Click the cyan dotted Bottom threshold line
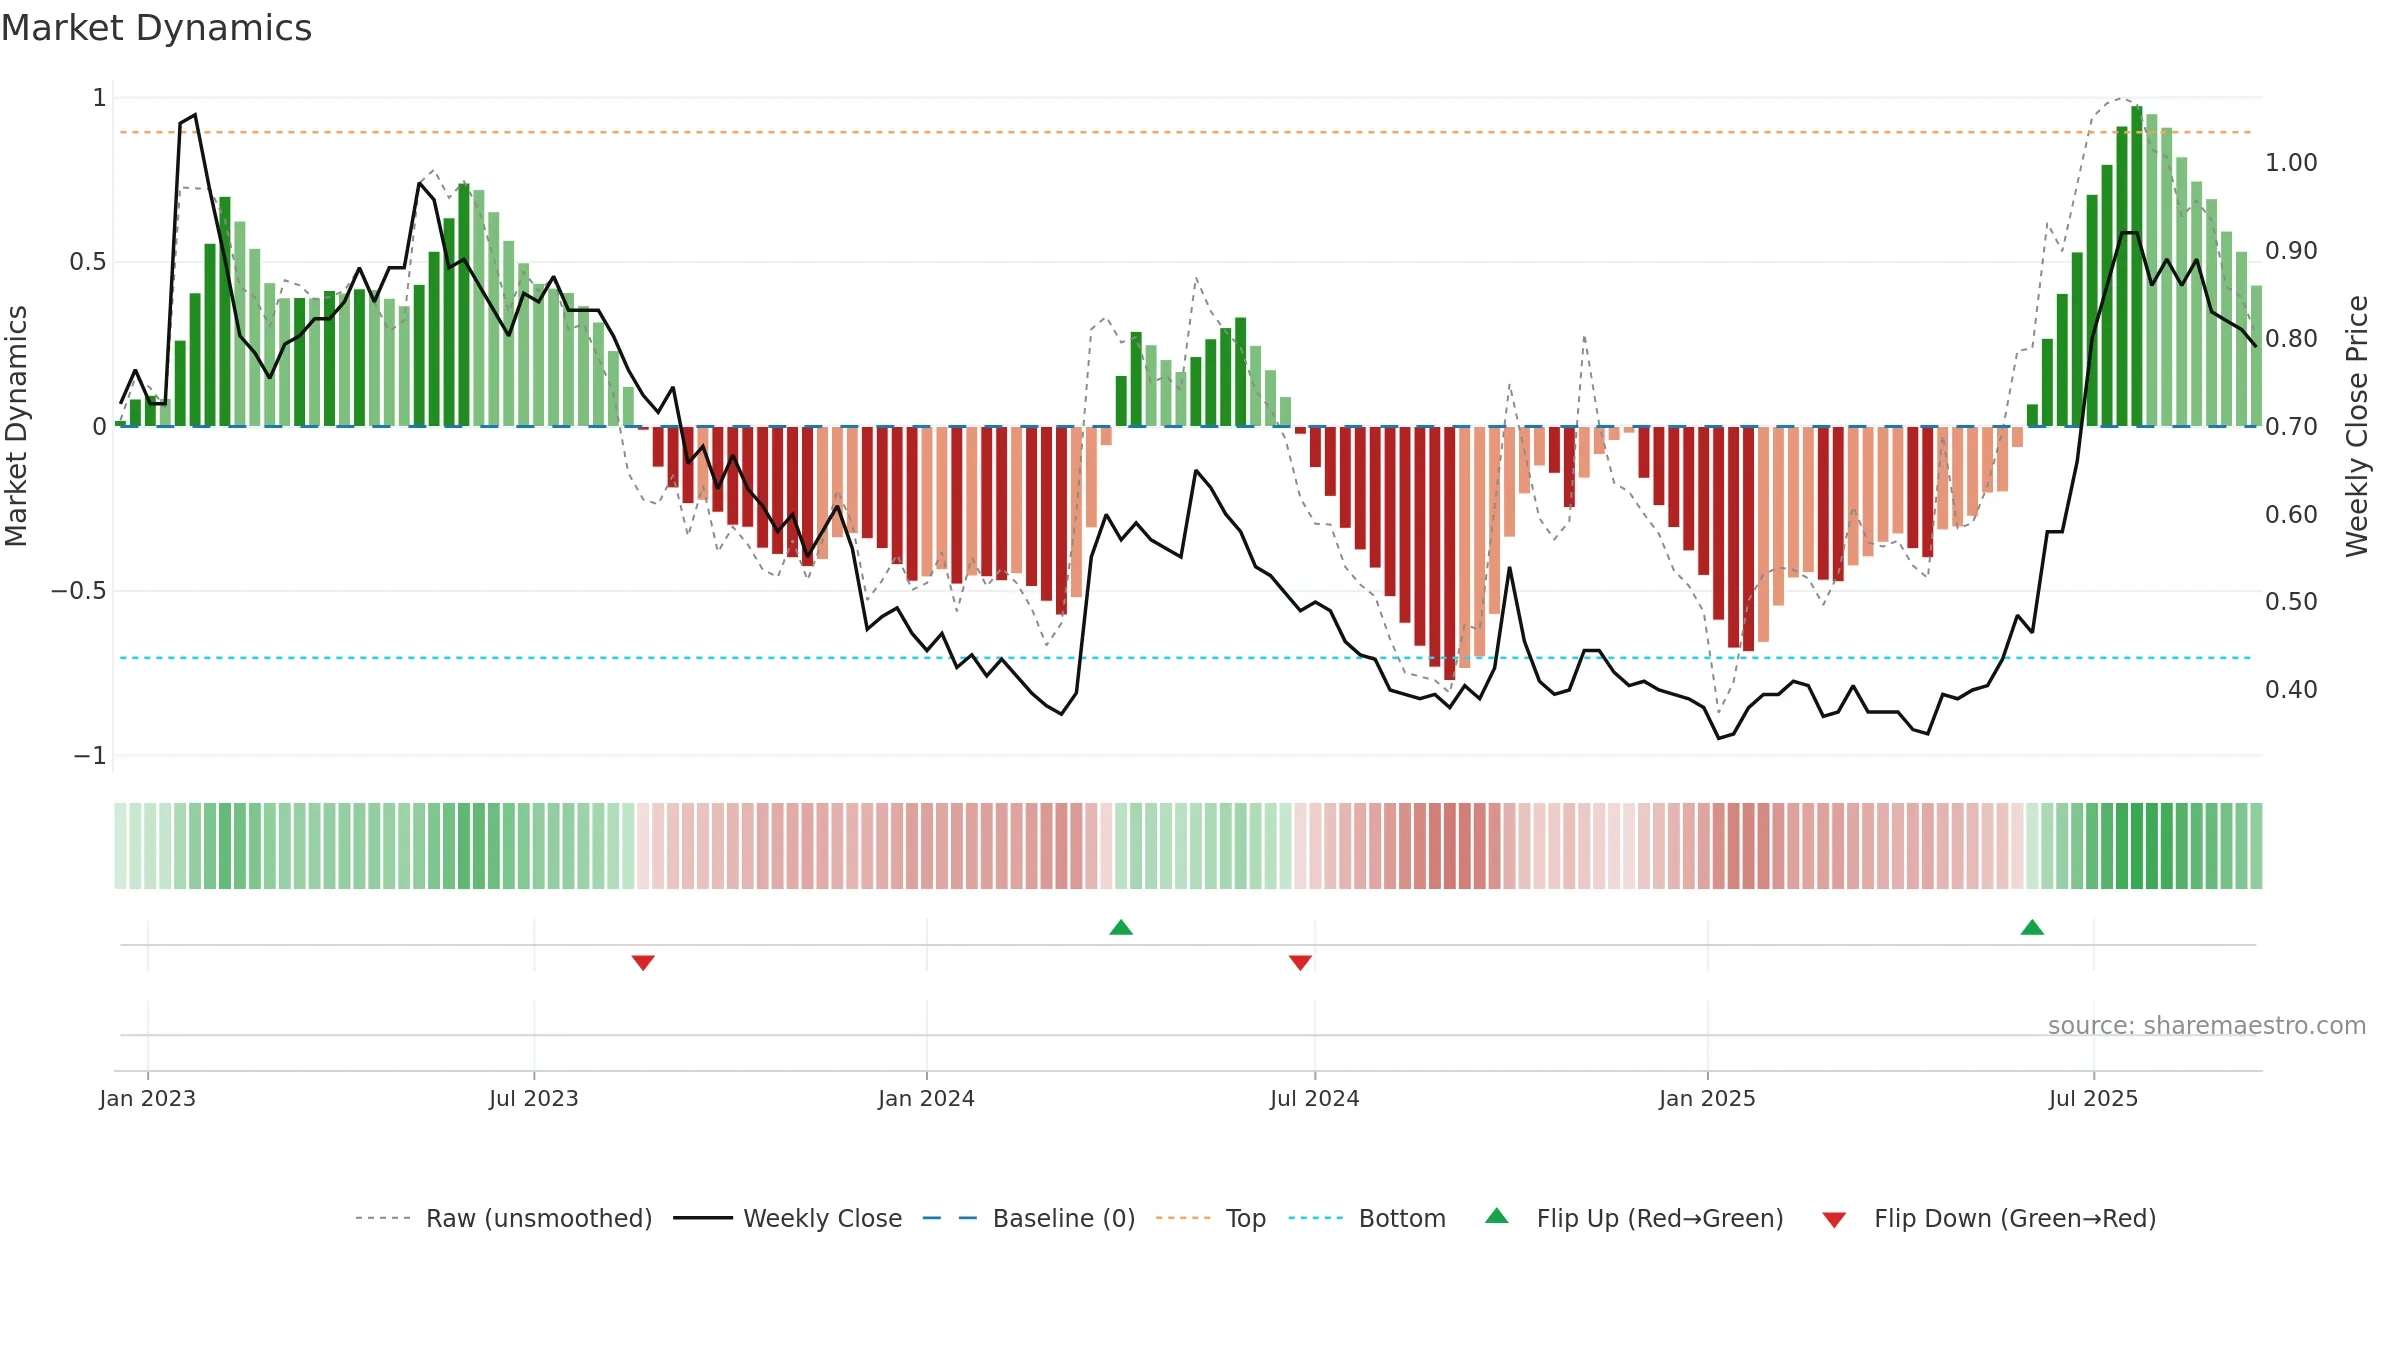This screenshot has height=1350, width=2400. [x=1186, y=658]
